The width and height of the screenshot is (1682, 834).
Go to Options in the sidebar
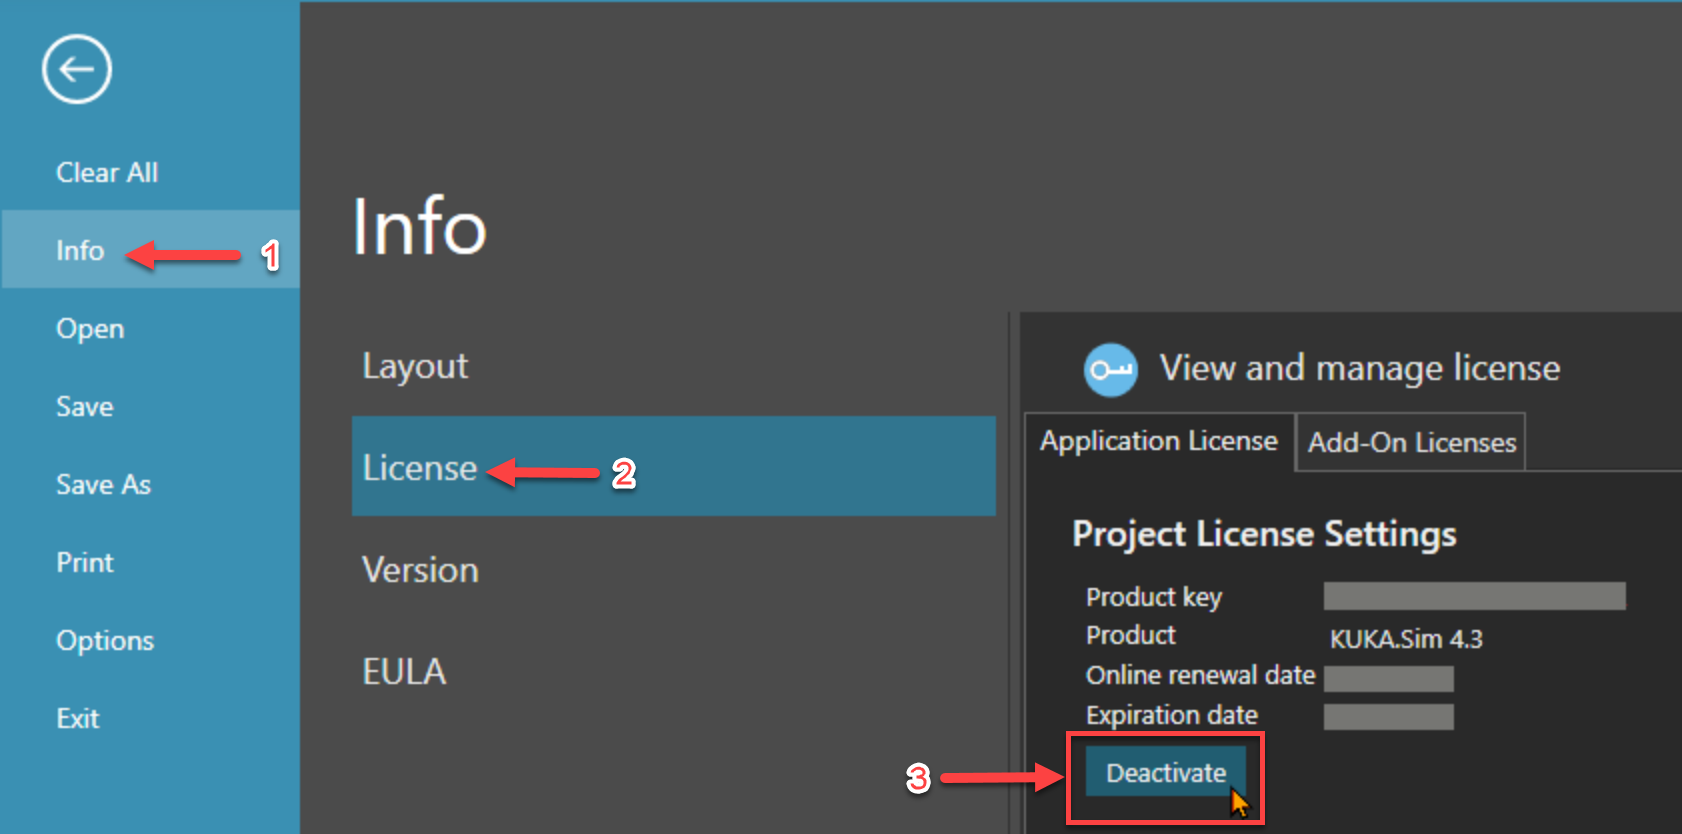tap(105, 641)
